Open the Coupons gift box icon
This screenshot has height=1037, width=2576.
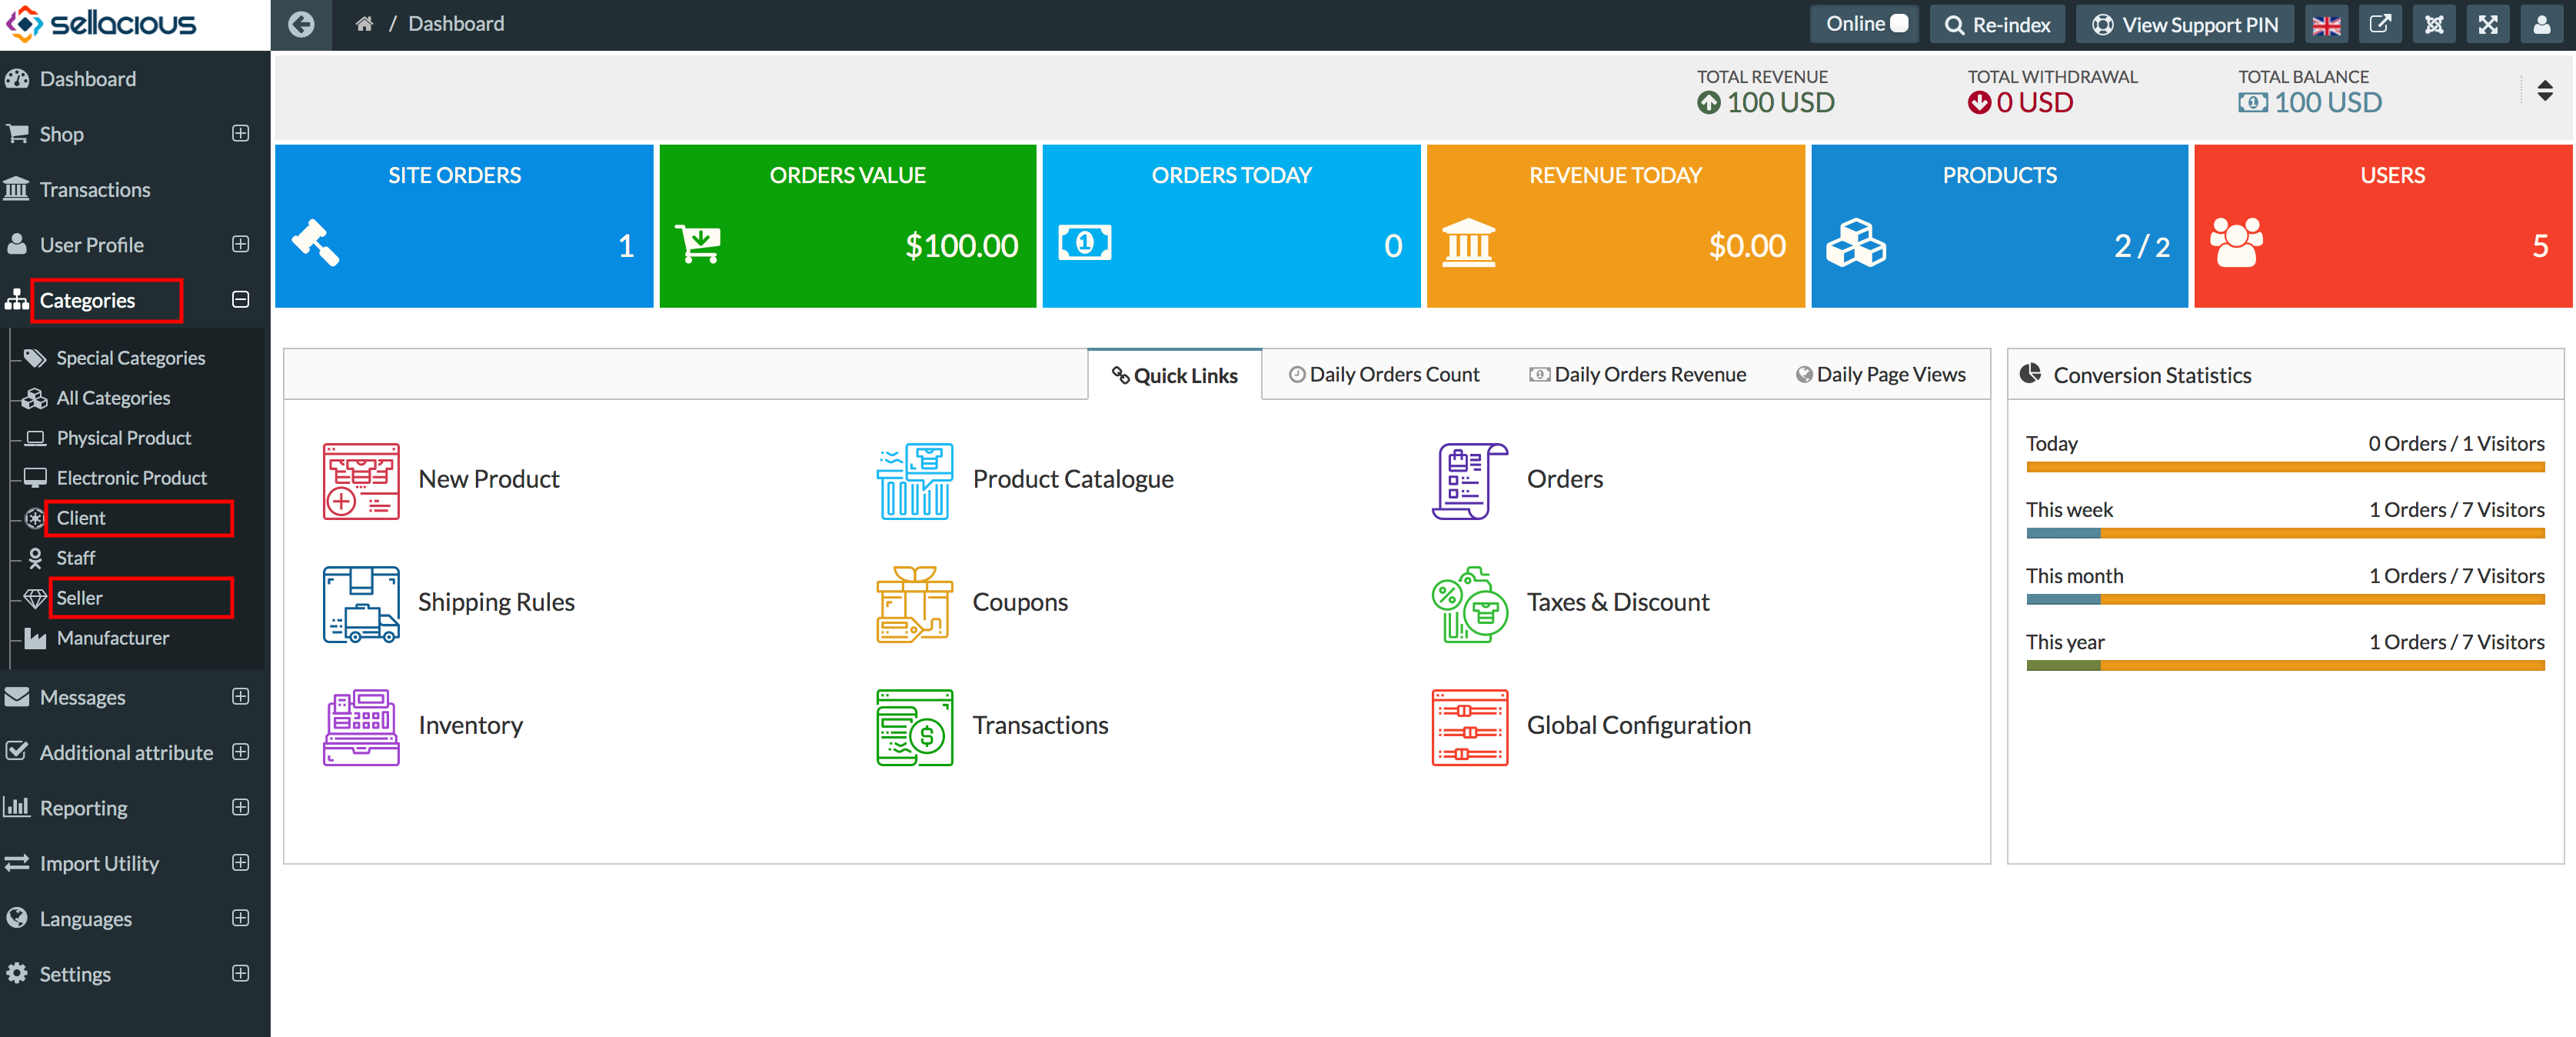tap(914, 604)
